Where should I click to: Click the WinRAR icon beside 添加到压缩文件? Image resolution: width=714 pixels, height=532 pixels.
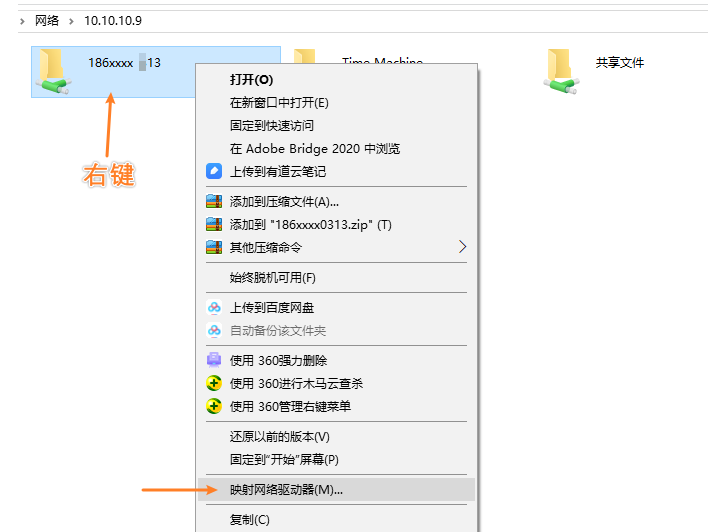point(213,201)
